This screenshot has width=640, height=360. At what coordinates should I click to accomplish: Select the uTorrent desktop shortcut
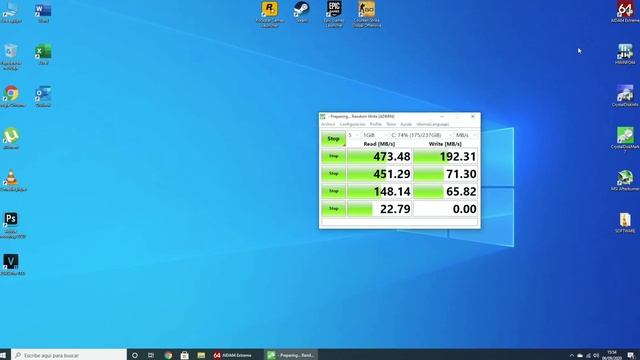(x=11, y=139)
